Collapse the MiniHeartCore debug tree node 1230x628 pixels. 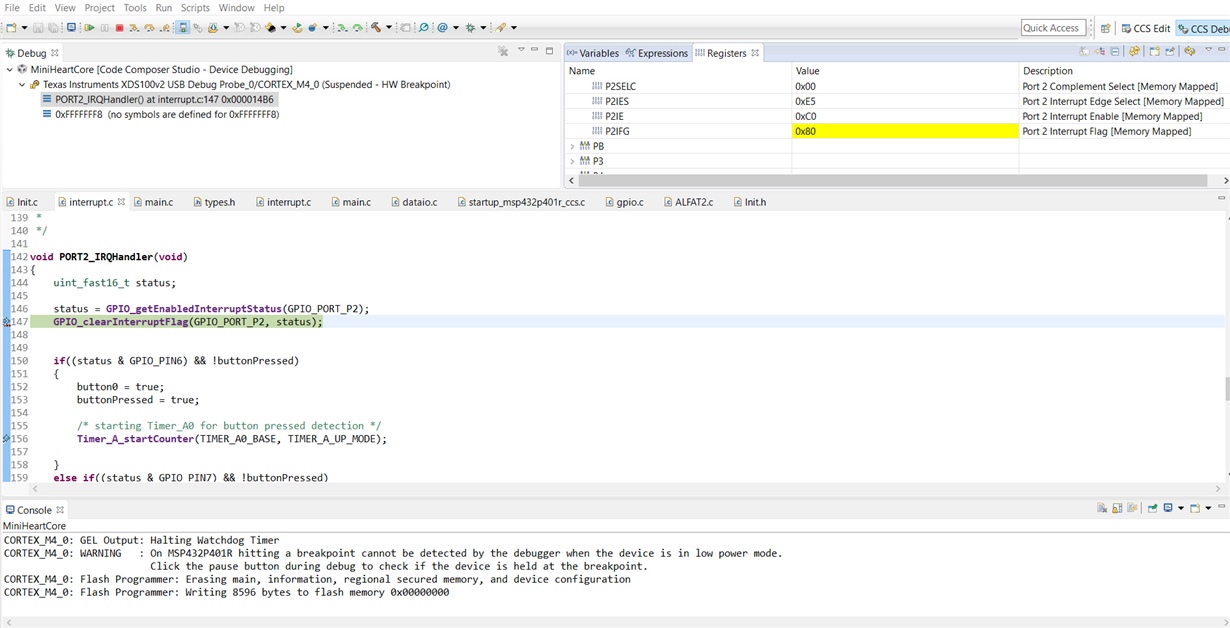click(9, 70)
